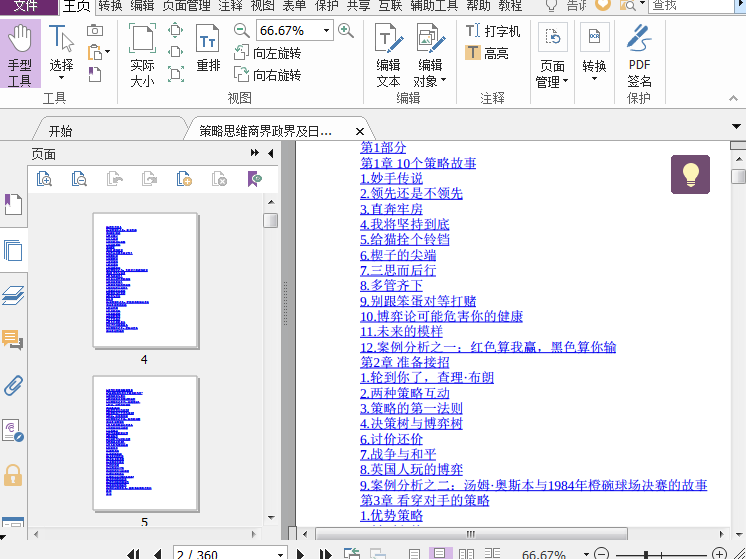Click the Find (查找) search field
The image size is (746, 559).
[692, 6]
